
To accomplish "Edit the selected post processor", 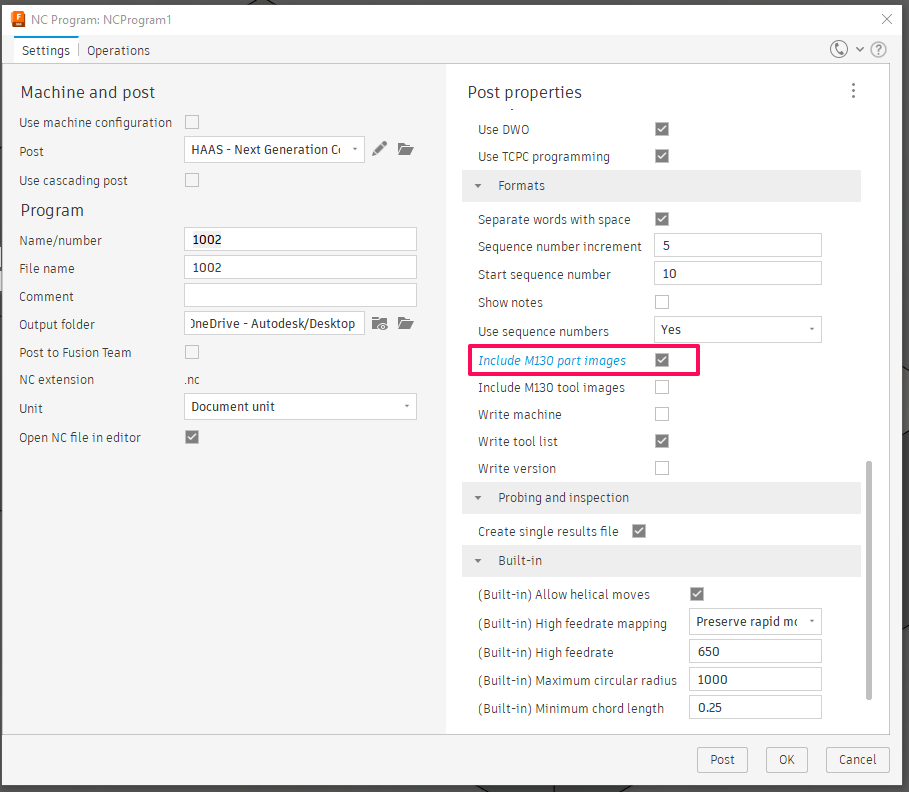I will click(x=379, y=148).
